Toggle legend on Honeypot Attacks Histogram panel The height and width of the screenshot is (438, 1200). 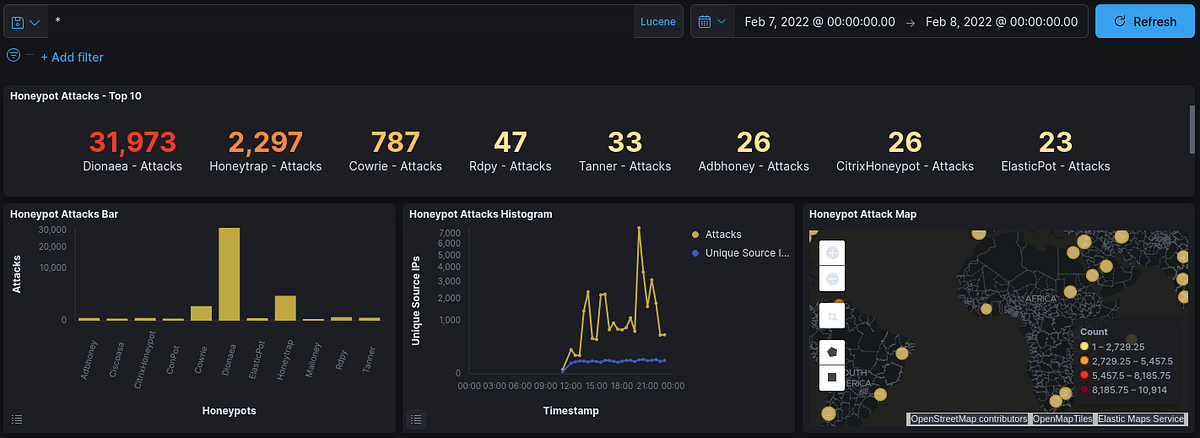[417, 419]
